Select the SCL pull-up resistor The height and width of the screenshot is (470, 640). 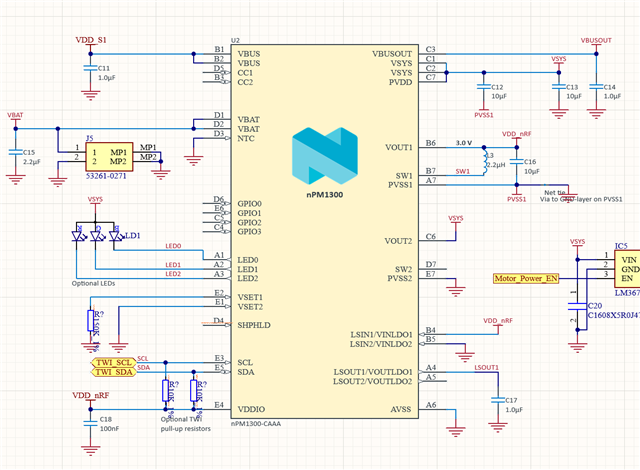point(165,390)
